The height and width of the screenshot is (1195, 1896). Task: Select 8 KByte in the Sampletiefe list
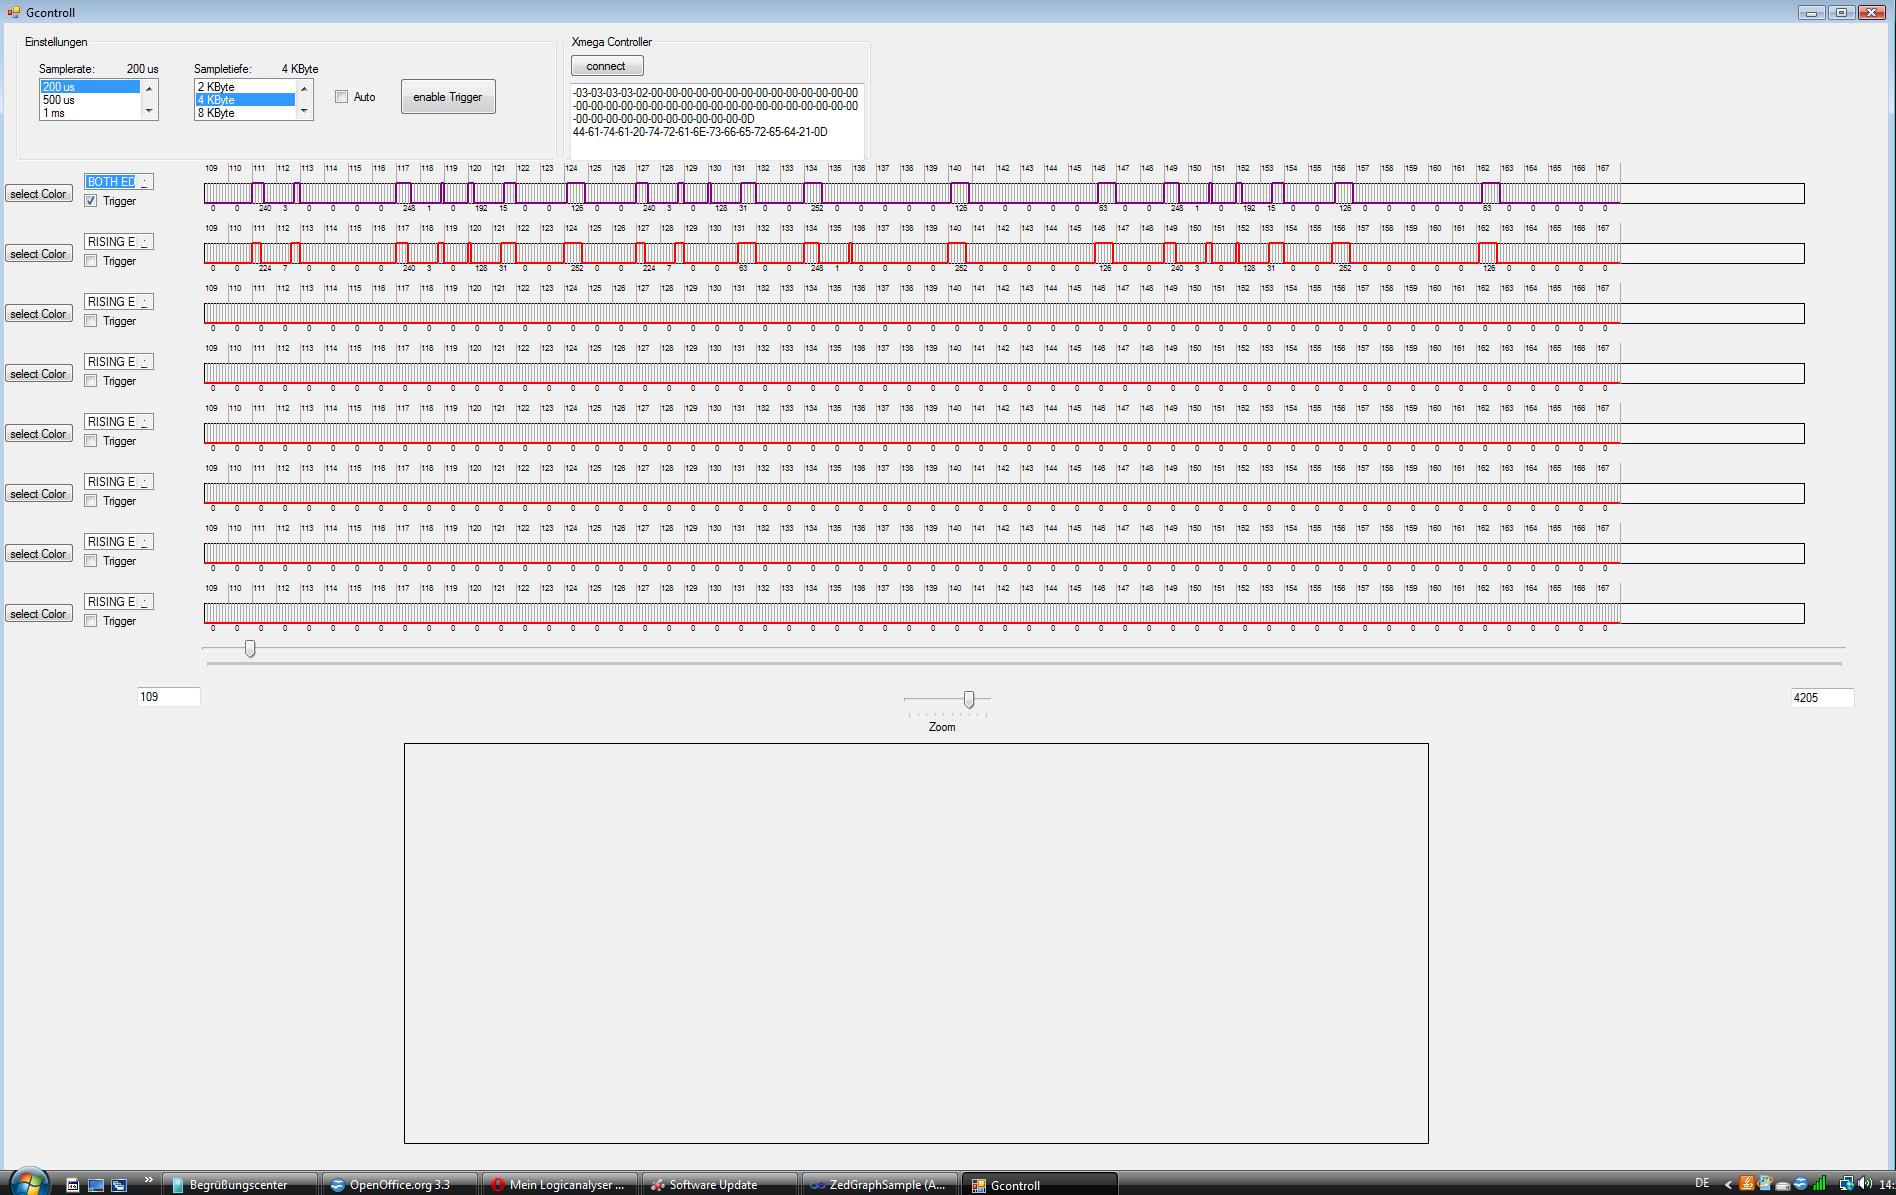click(245, 113)
